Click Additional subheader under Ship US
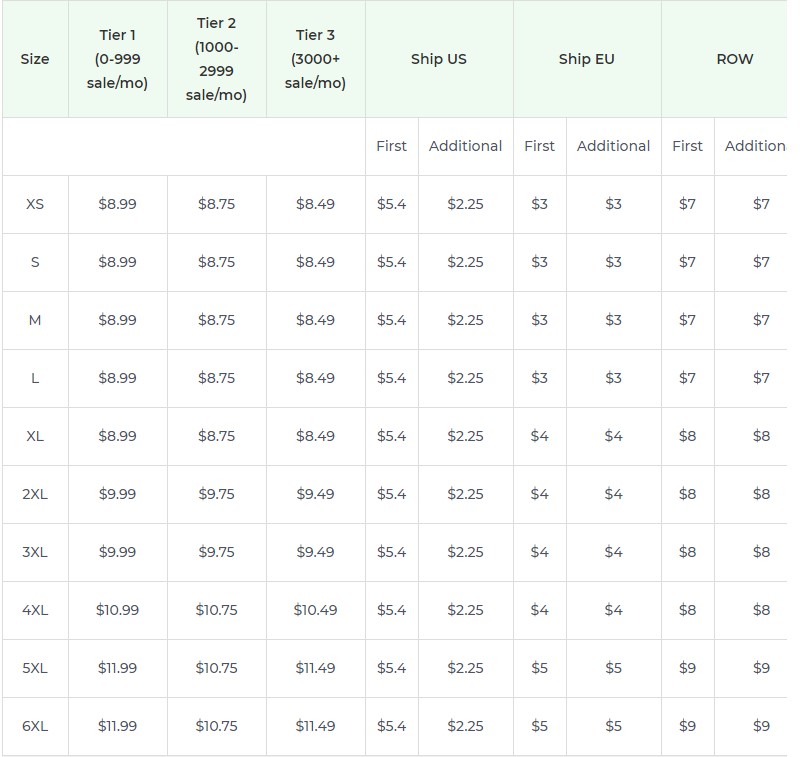 pos(465,146)
